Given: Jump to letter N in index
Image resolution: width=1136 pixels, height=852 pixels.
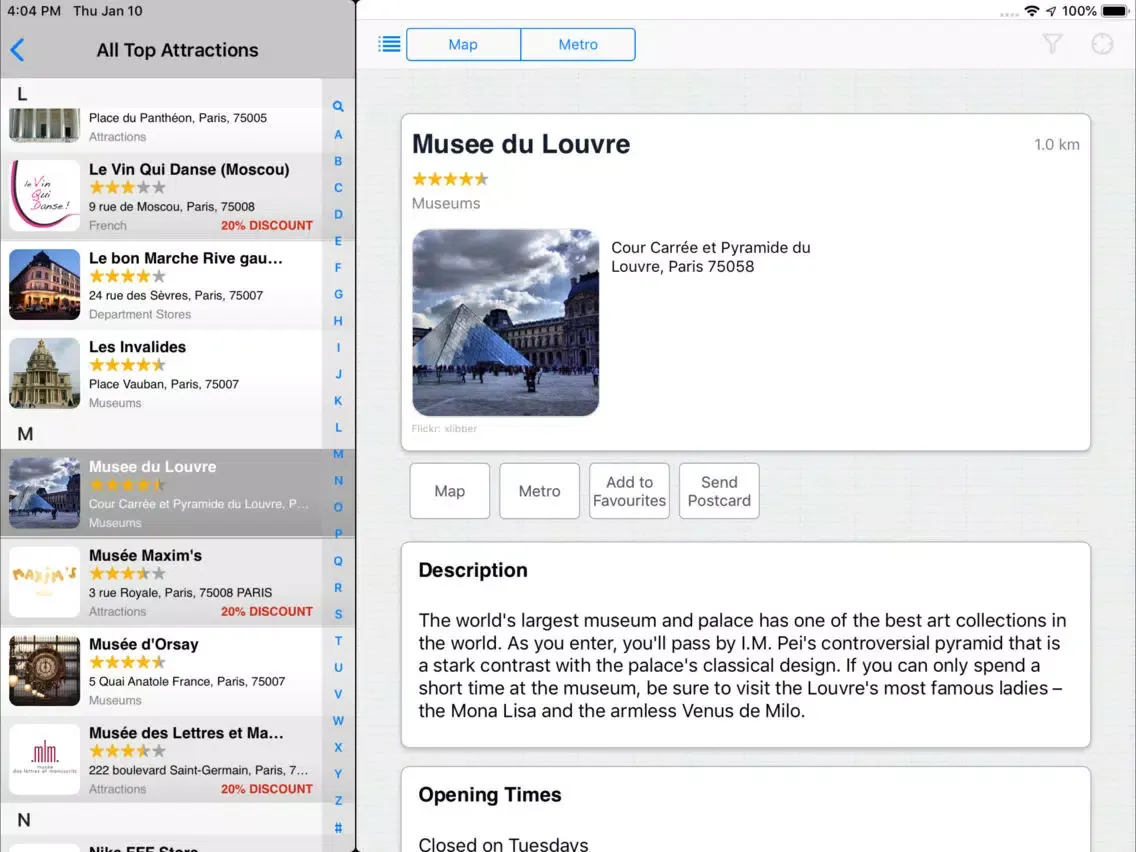Looking at the screenshot, I should coord(338,481).
